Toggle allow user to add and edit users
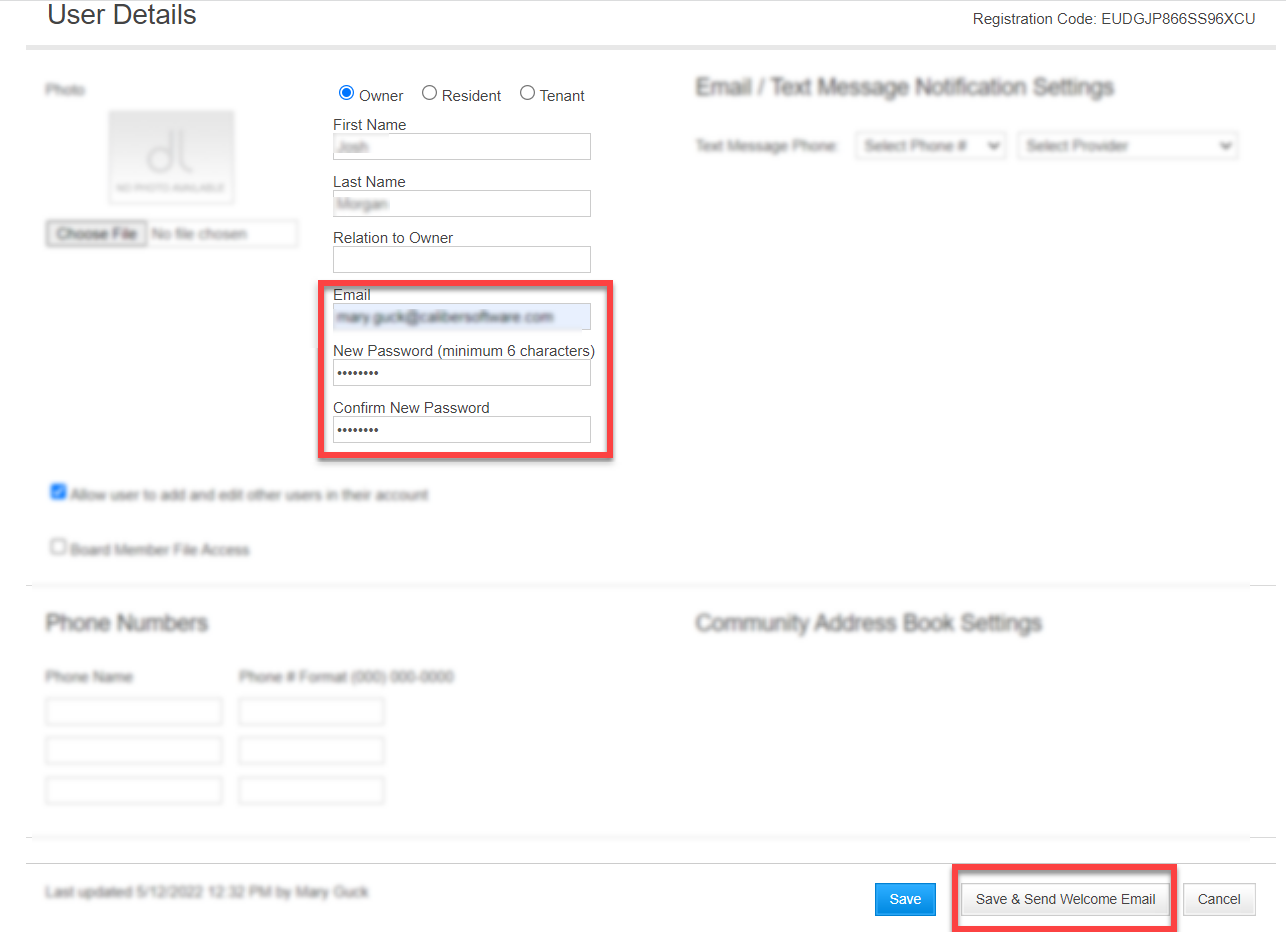Image resolution: width=1286 pixels, height=932 pixels. 58,493
